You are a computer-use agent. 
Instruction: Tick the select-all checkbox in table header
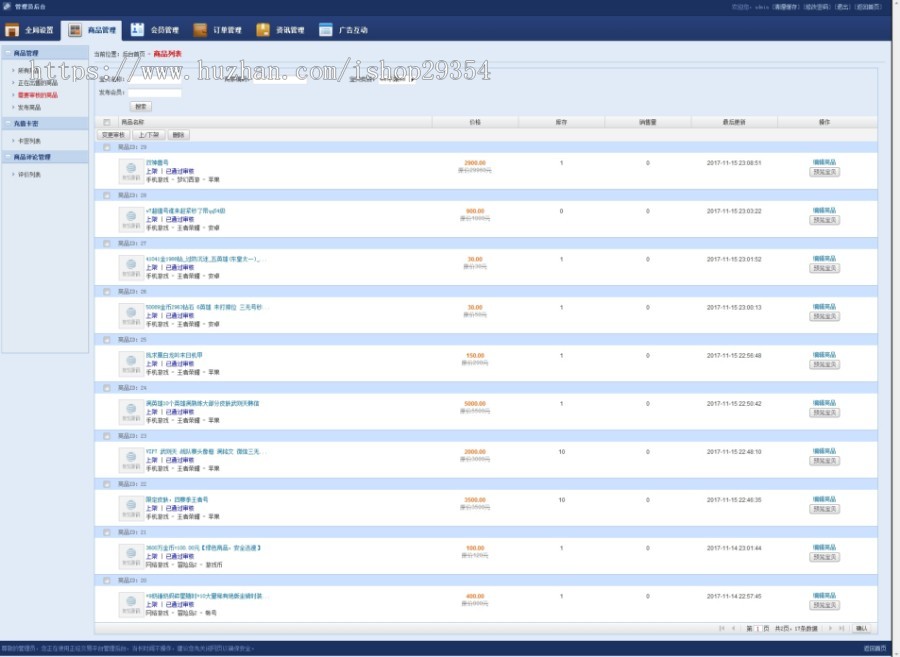tap(107, 122)
